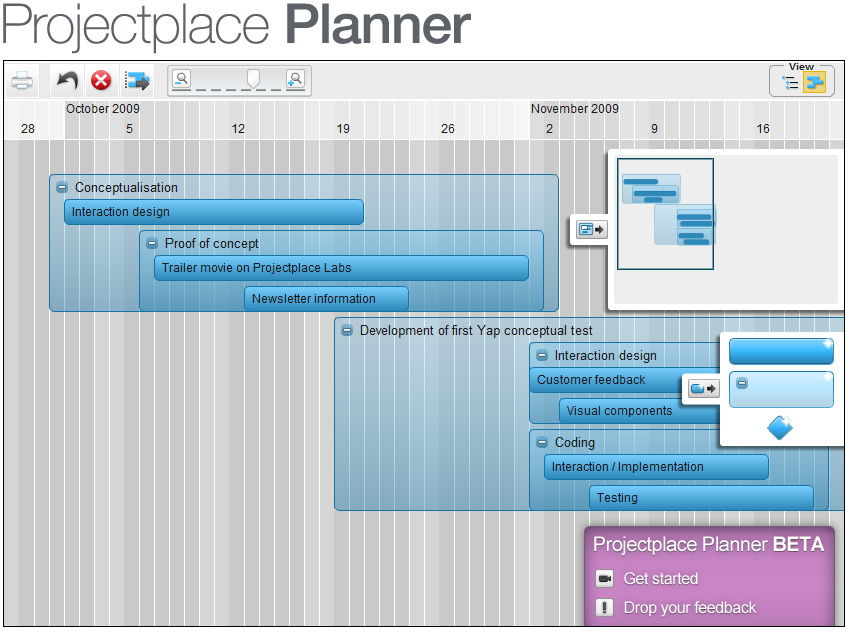Click the zoom out magnifier icon

tap(182, 79)
